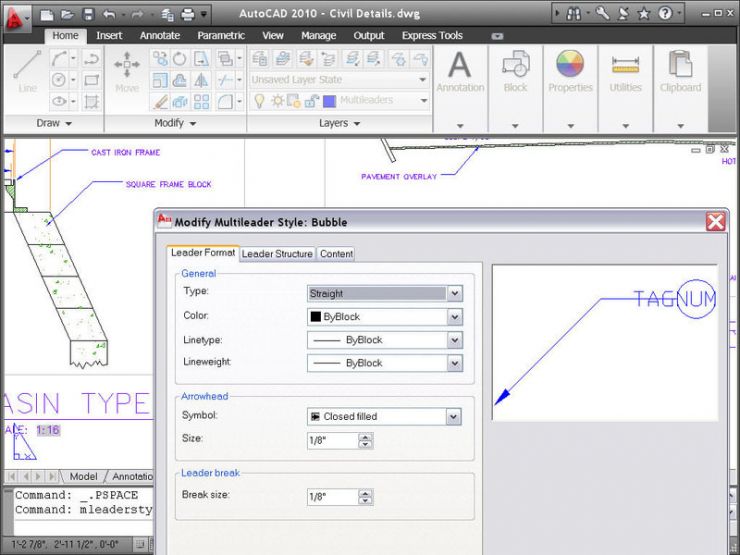
Task: Select the Trim tool
Action: pos(225,80)
